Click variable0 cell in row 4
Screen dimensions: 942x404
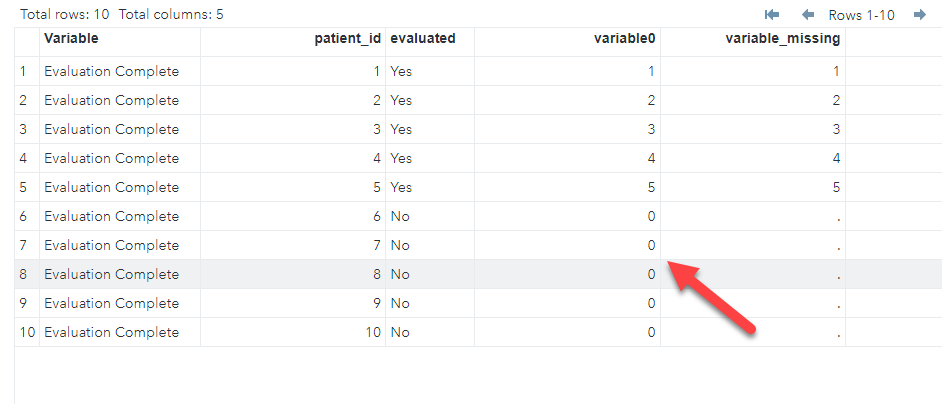click(650, 158)
